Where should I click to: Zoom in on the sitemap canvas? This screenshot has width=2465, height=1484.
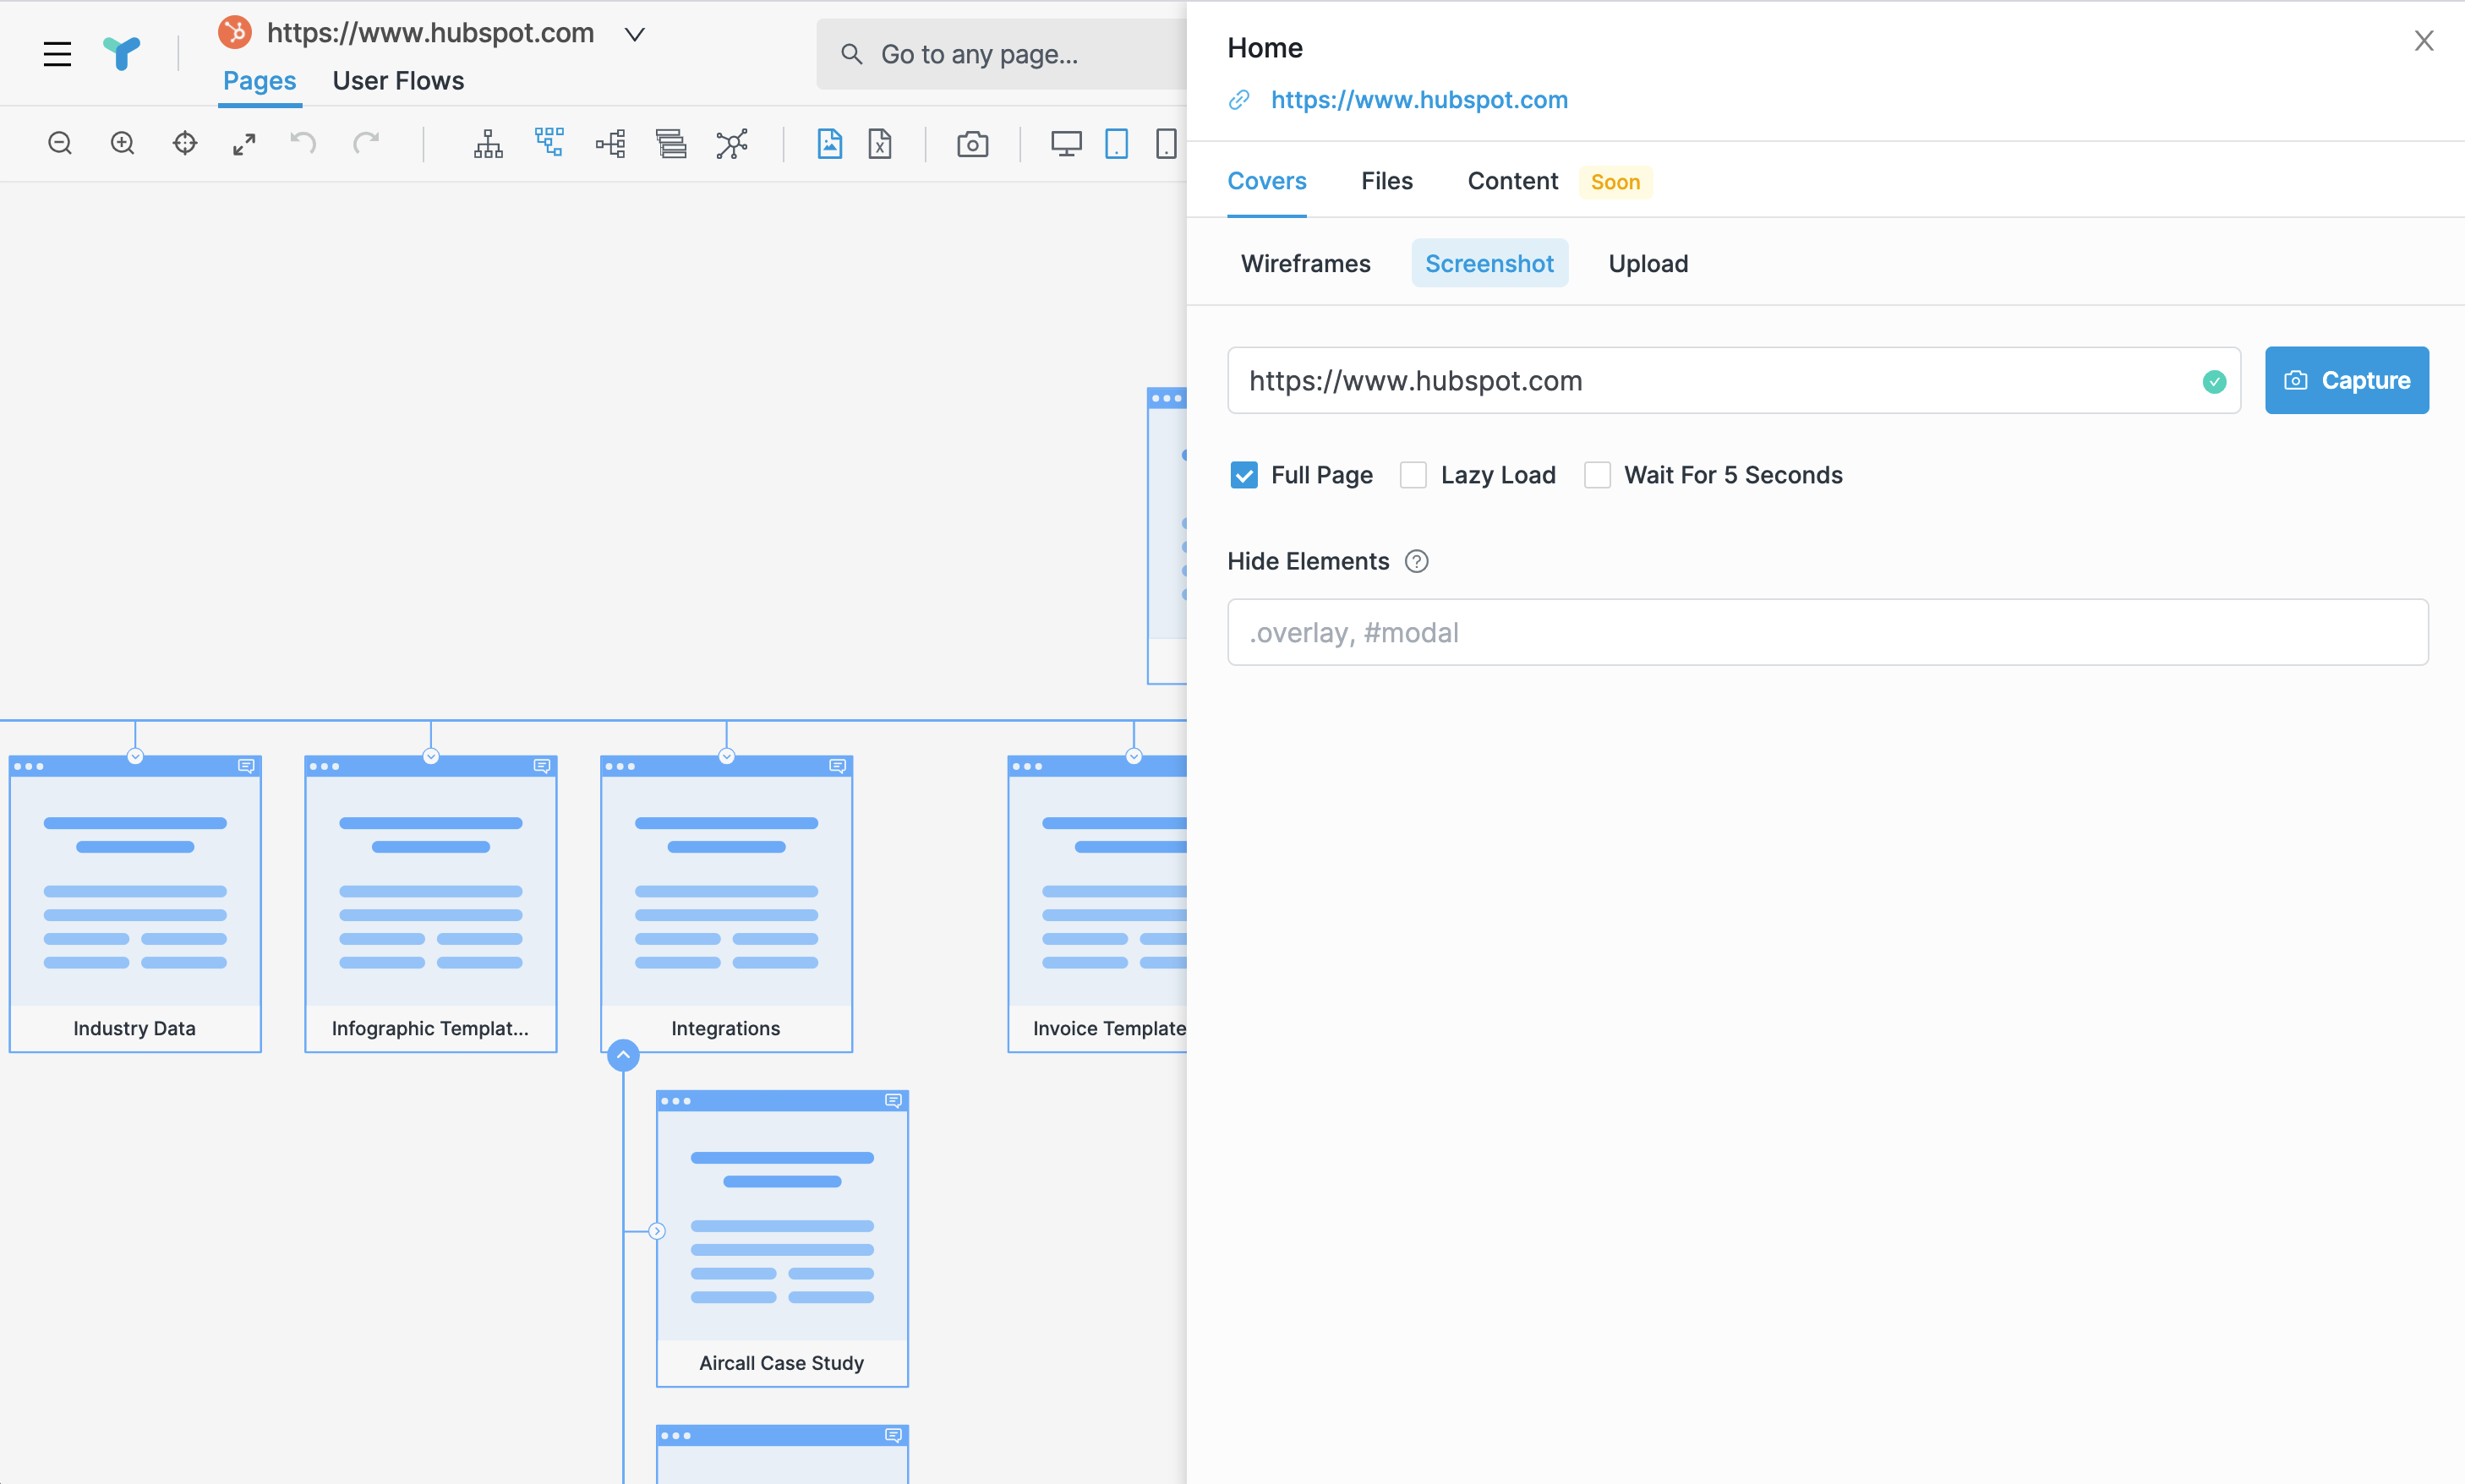pos(122,144)
